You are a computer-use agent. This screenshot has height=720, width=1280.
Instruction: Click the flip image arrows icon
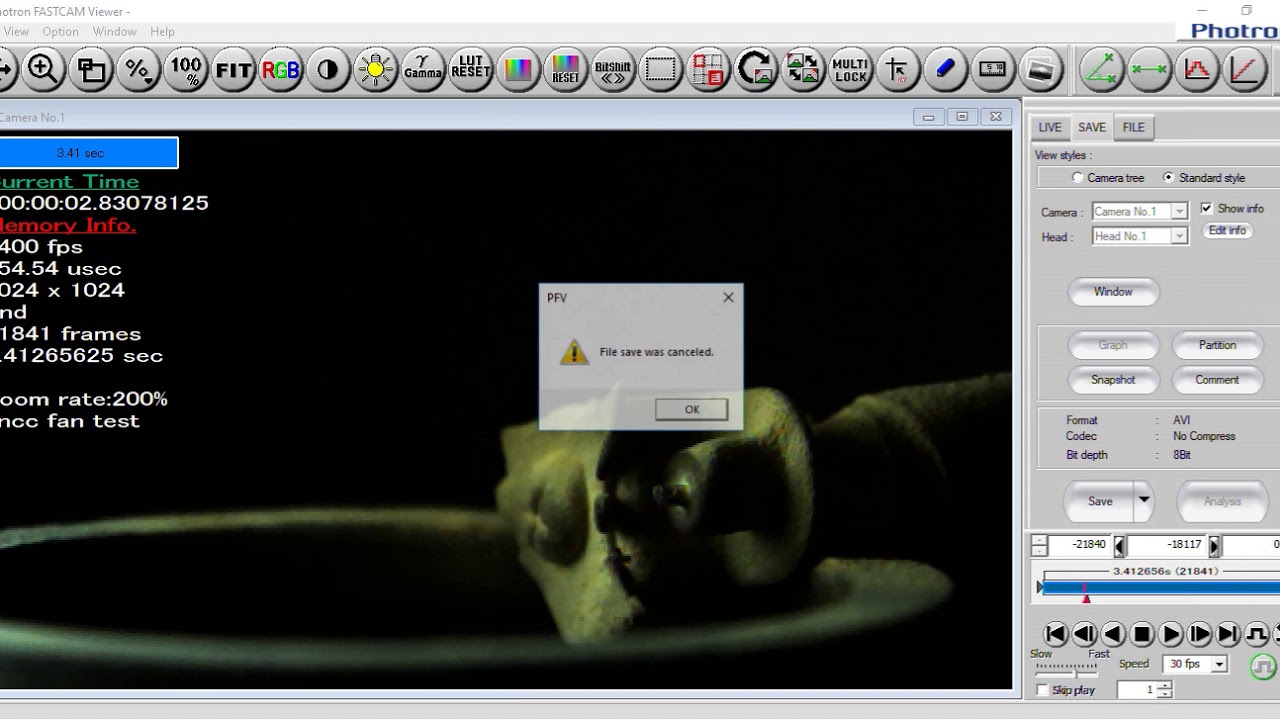click(x=803, y=69)
